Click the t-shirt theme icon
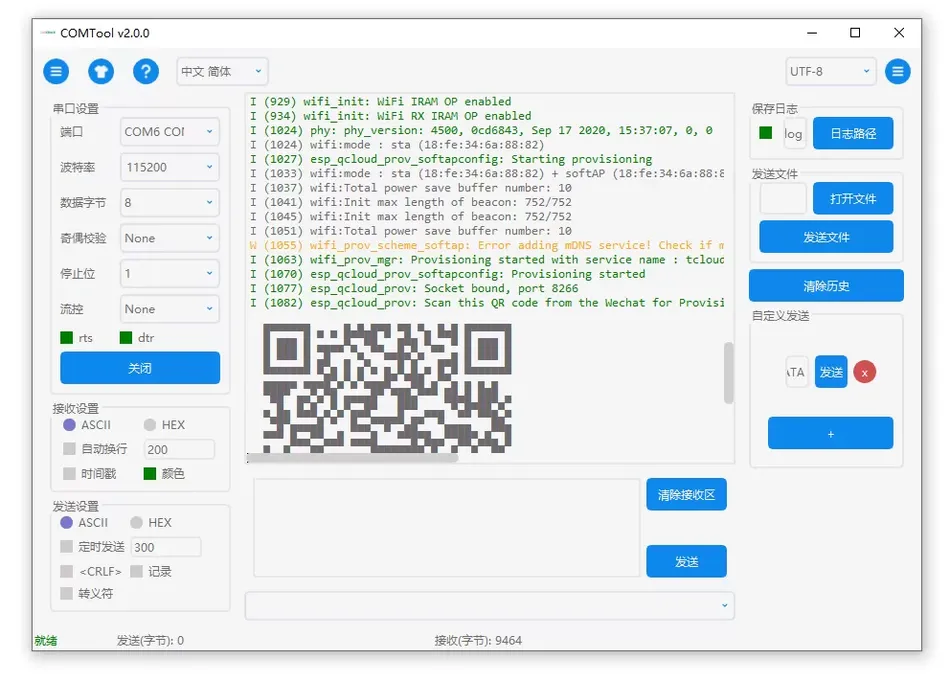The height and width of the screenshot is (681, 950). (x=100, y=71)
